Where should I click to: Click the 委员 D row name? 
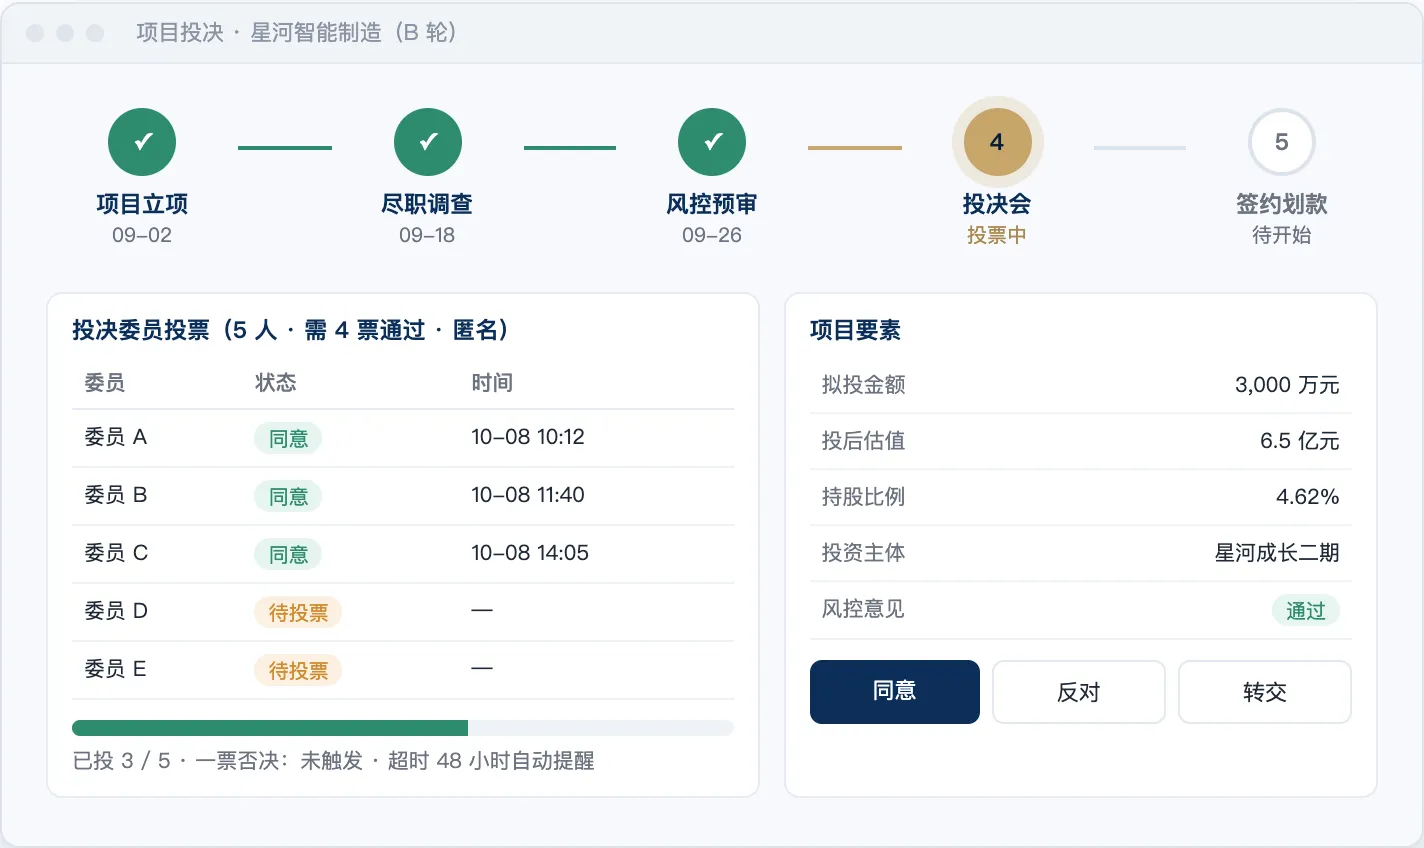coord(116,611)
